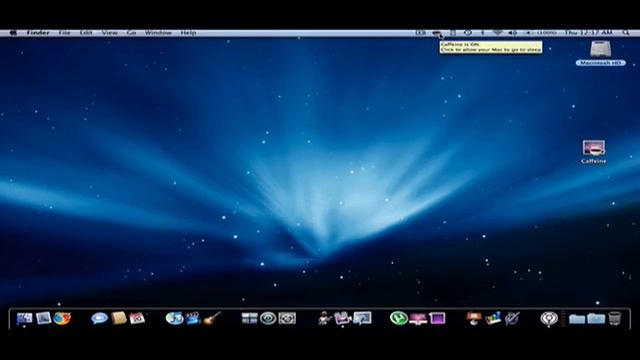Open the gray square icon after the eye icon
This screenshot has height=360, width=640.
[x=287, y=318]
